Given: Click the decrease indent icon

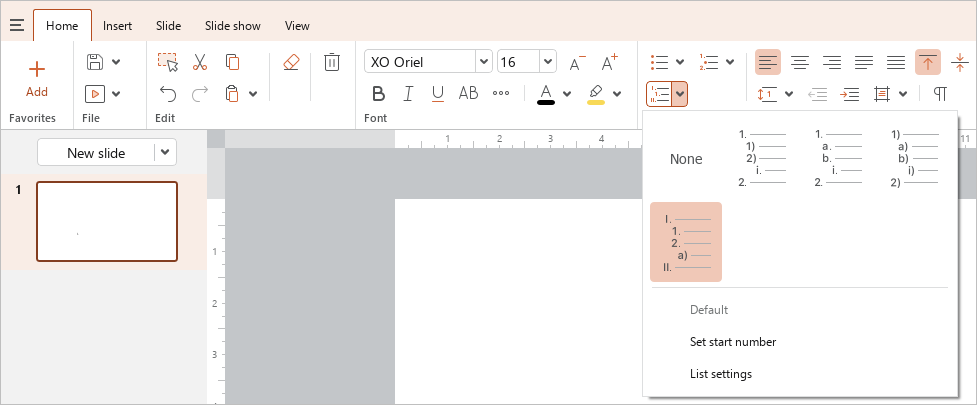Looking at the screenshot, I should (x=817, y=94).
